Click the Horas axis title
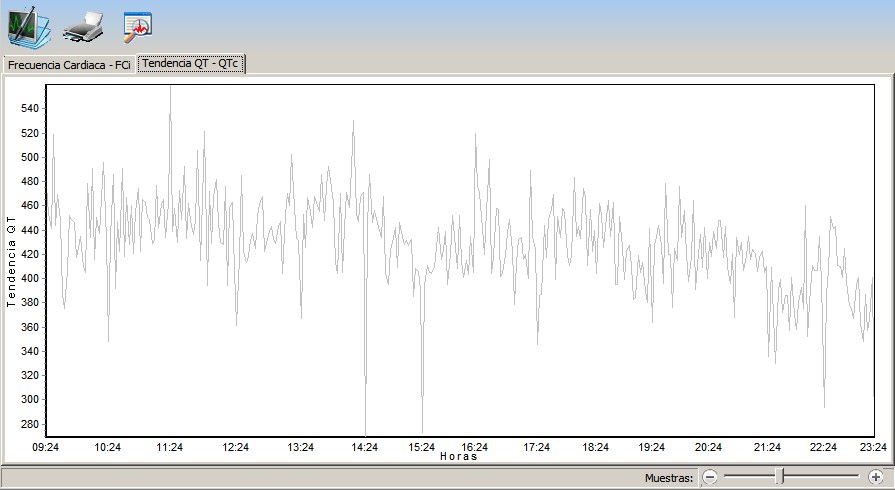 pos(459,457)
